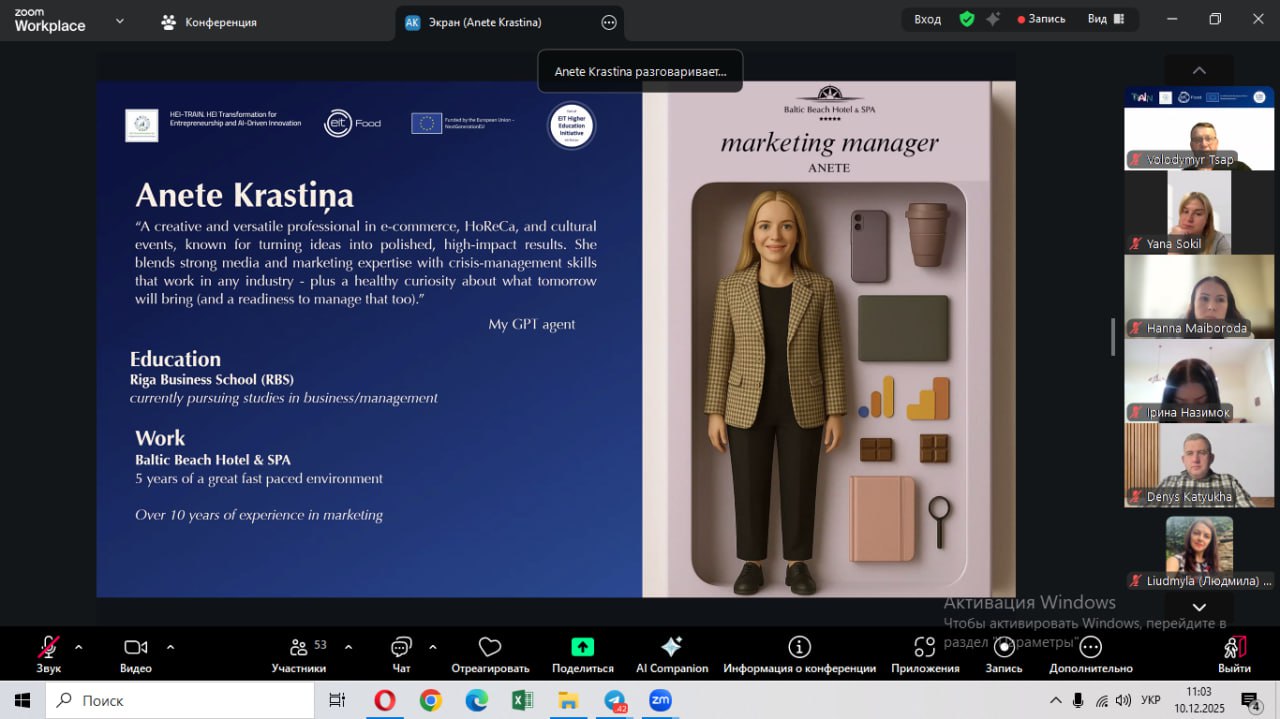Expand chat options arrow next to Чат
Screen dimensions: 1280x719
coord(432,646)
